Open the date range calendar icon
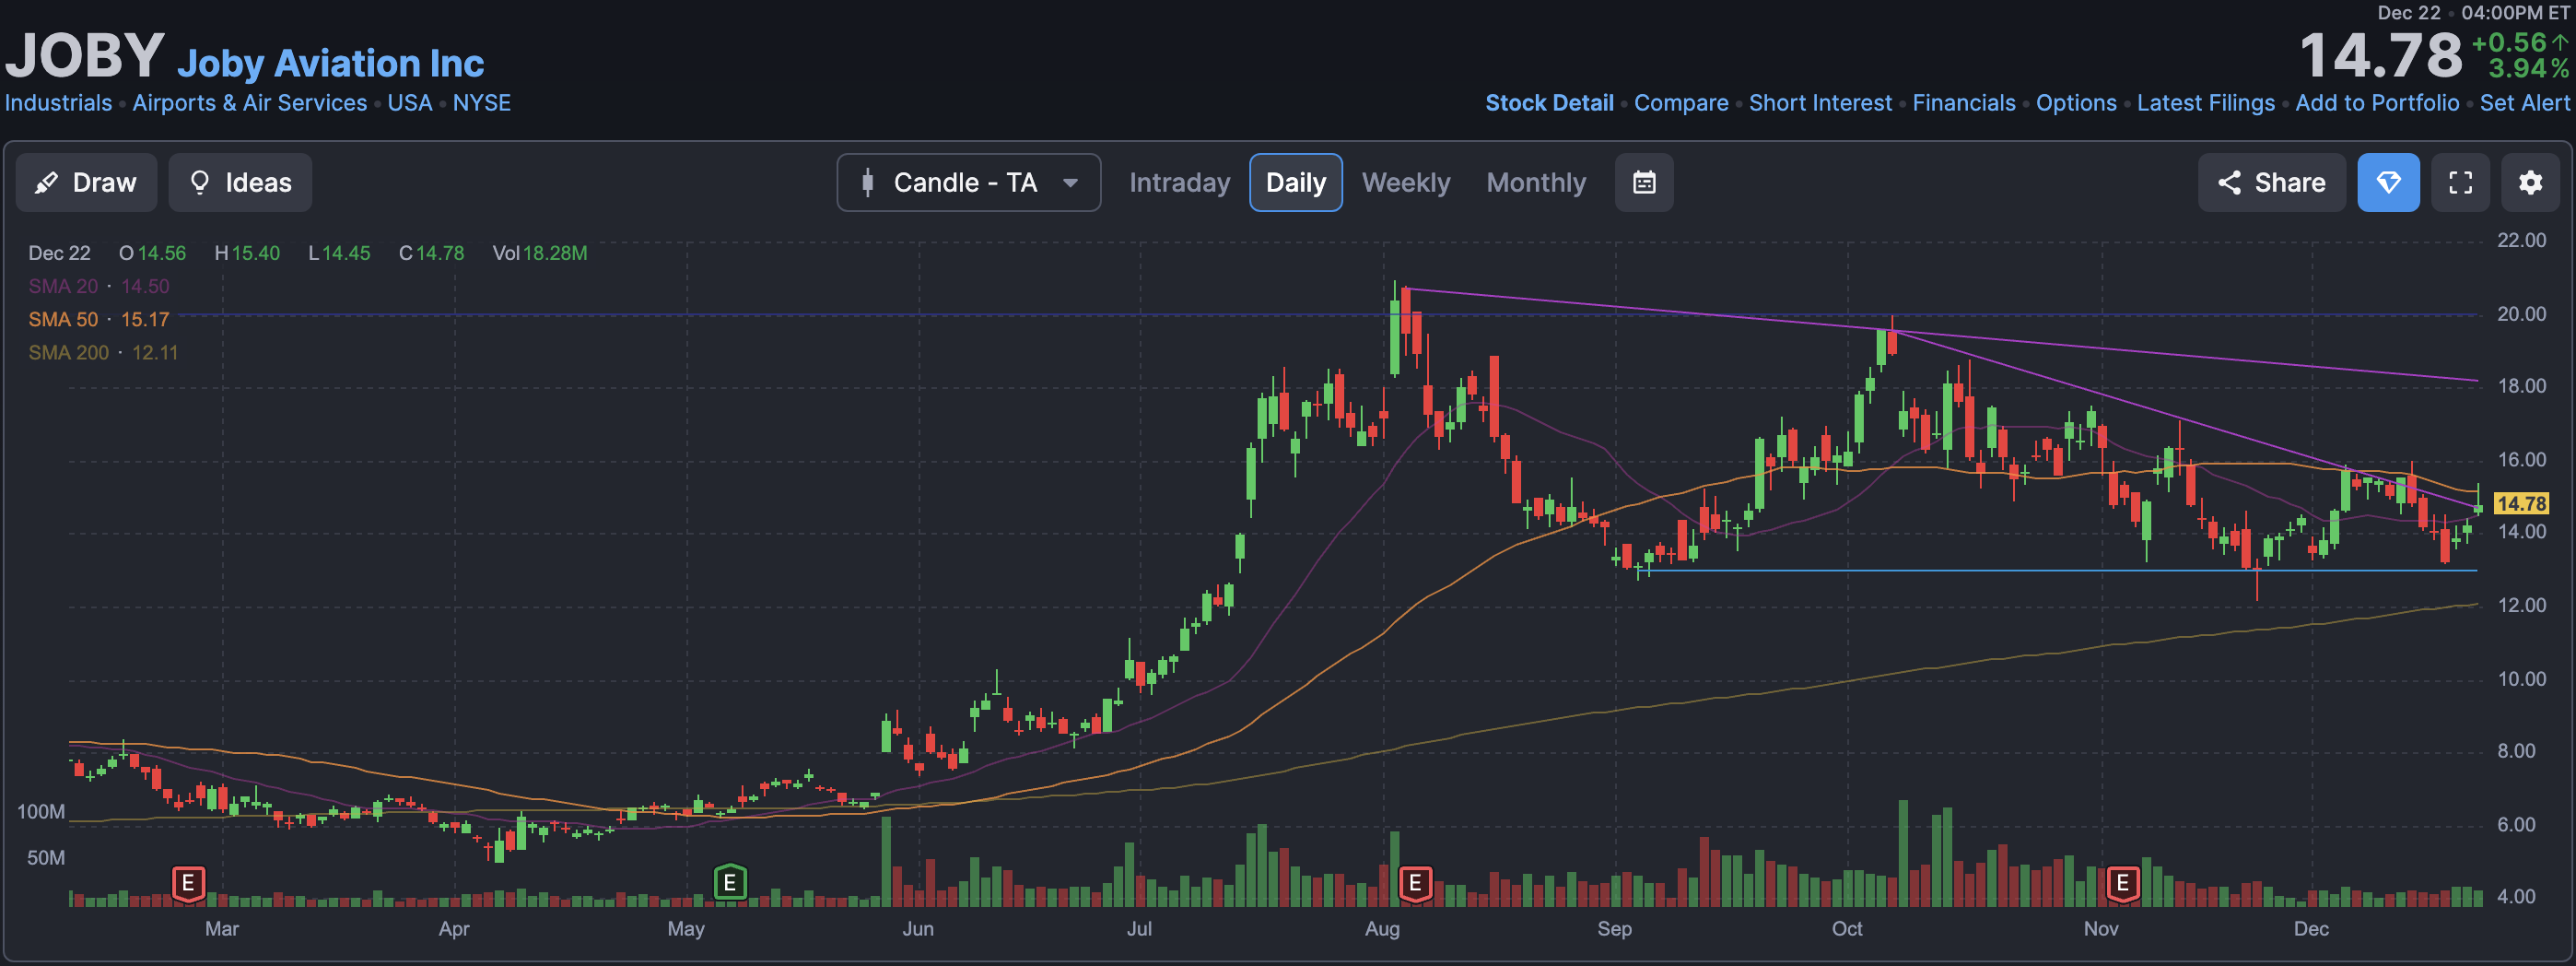 tap(1643, 182)
